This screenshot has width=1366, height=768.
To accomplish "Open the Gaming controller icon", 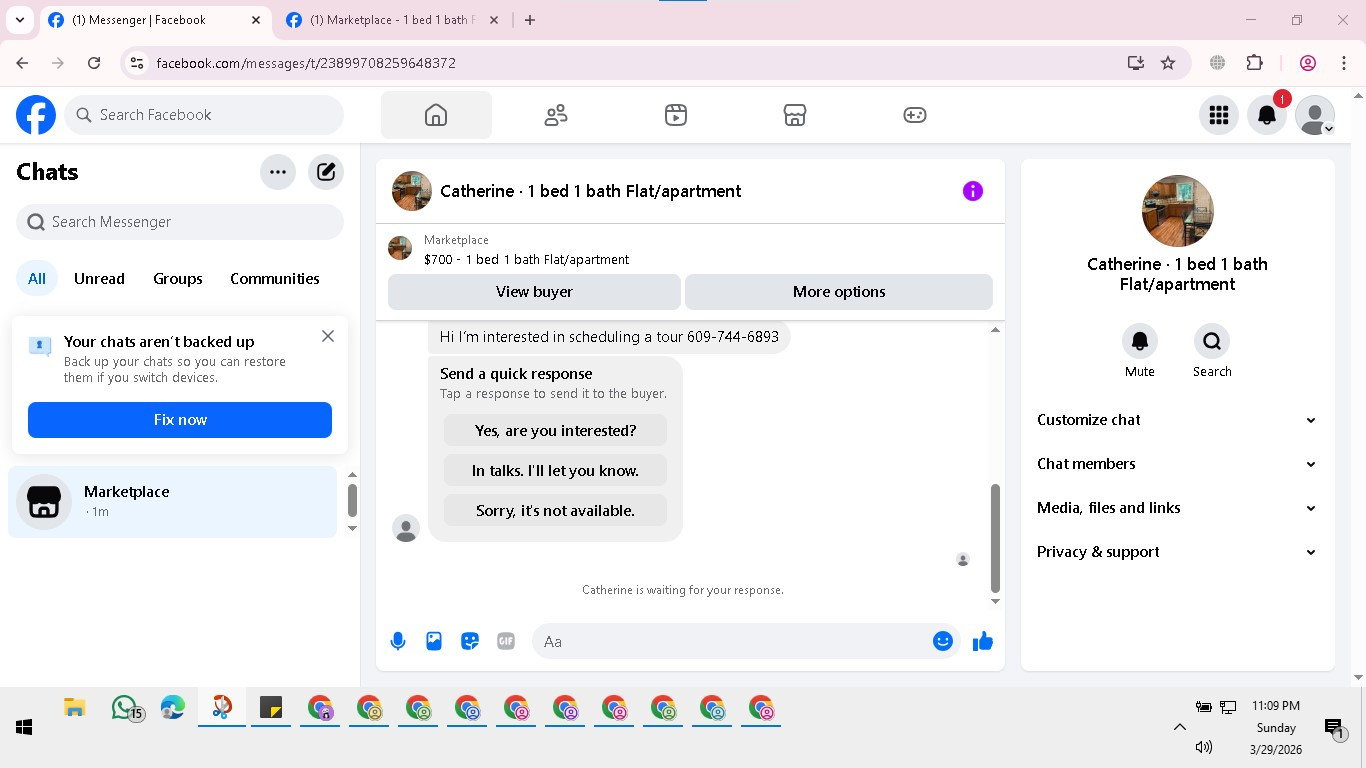I will pyautogui.click(x=915, y=115).
